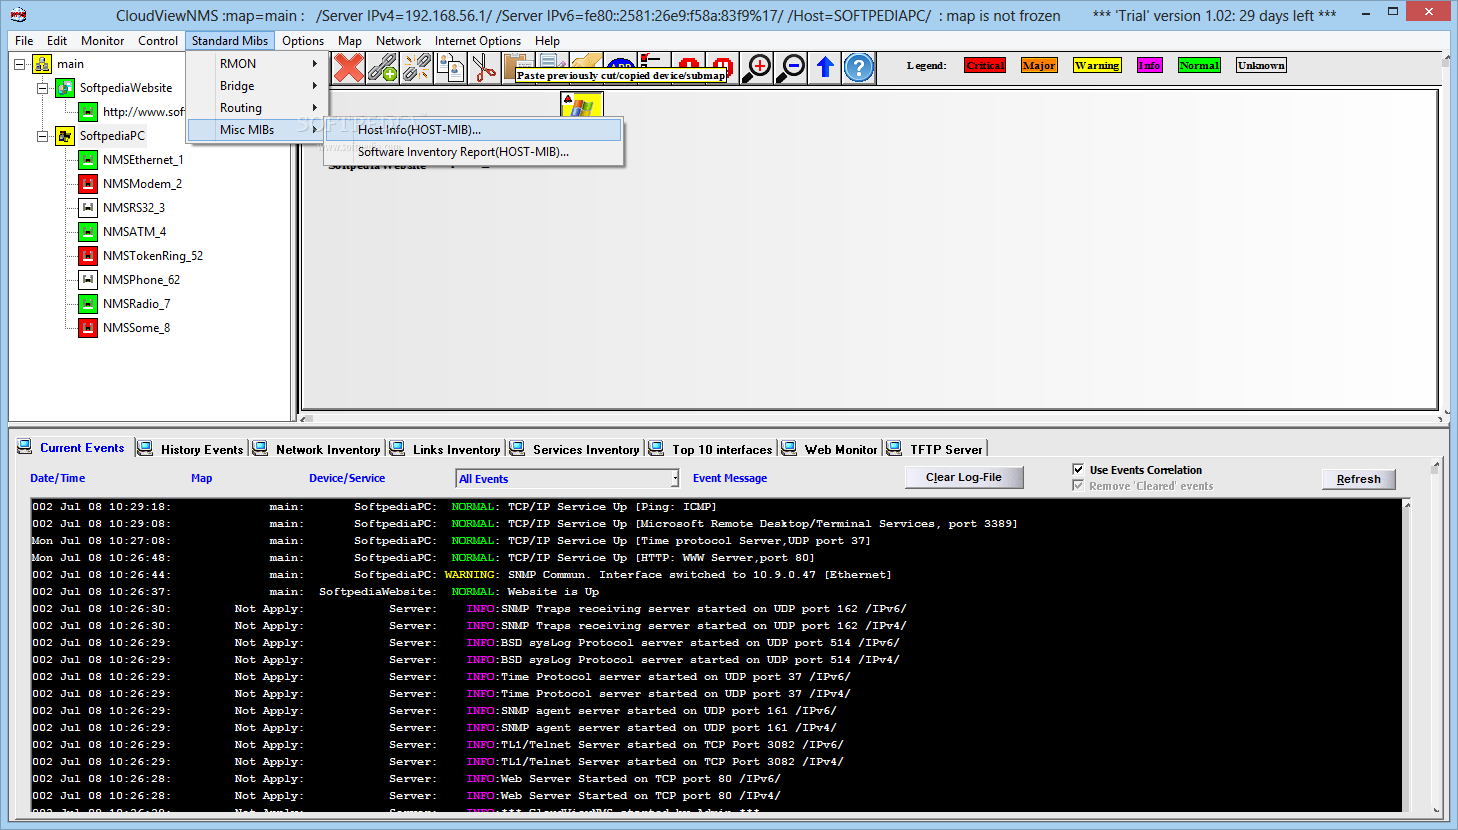Click the green NMSEthernet_1 interface icon
Viewport: 1458px width, 830px height.
[x=88, y=160]
